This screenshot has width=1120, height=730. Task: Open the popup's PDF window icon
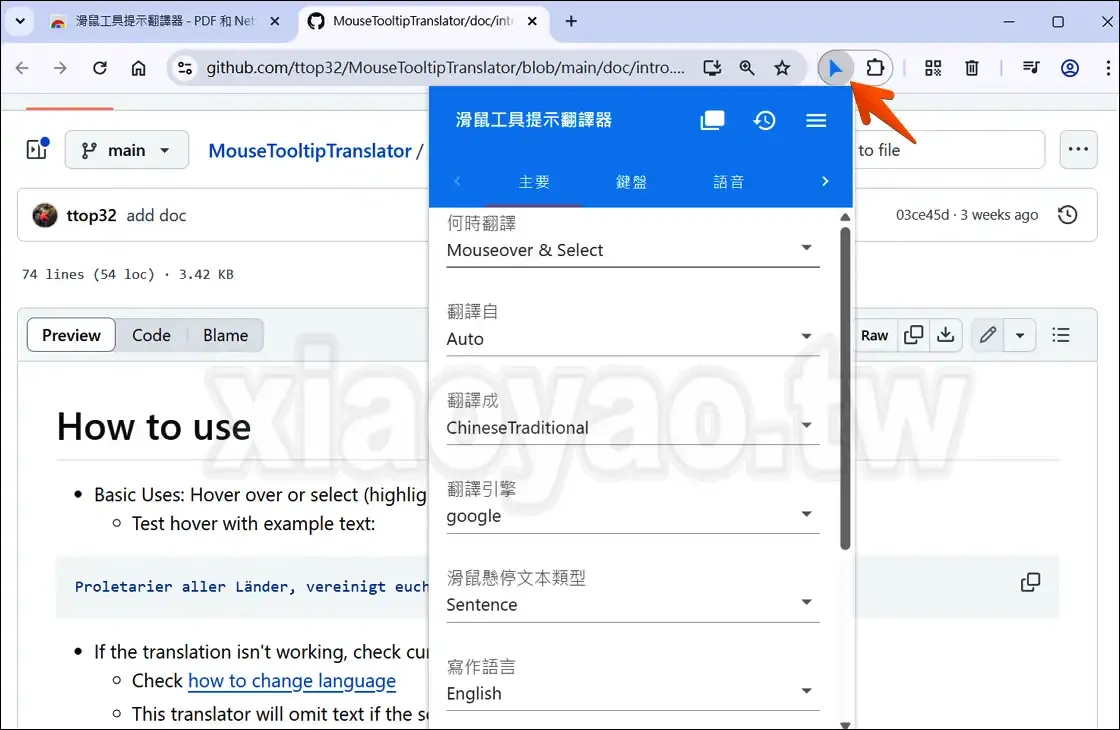[x=712, y=120]
